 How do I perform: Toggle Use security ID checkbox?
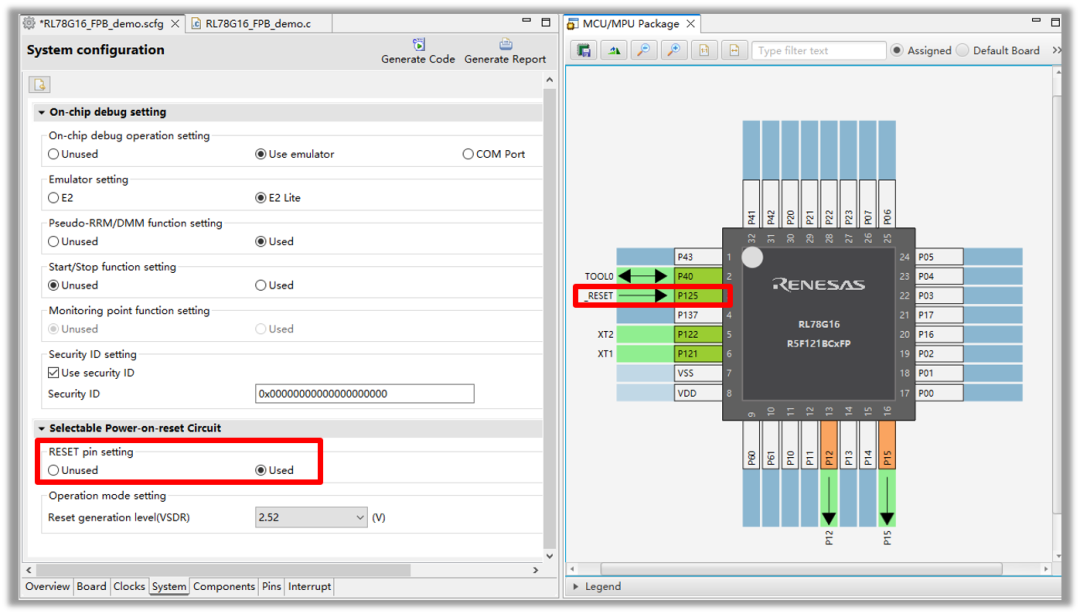[x=54, y=373]
